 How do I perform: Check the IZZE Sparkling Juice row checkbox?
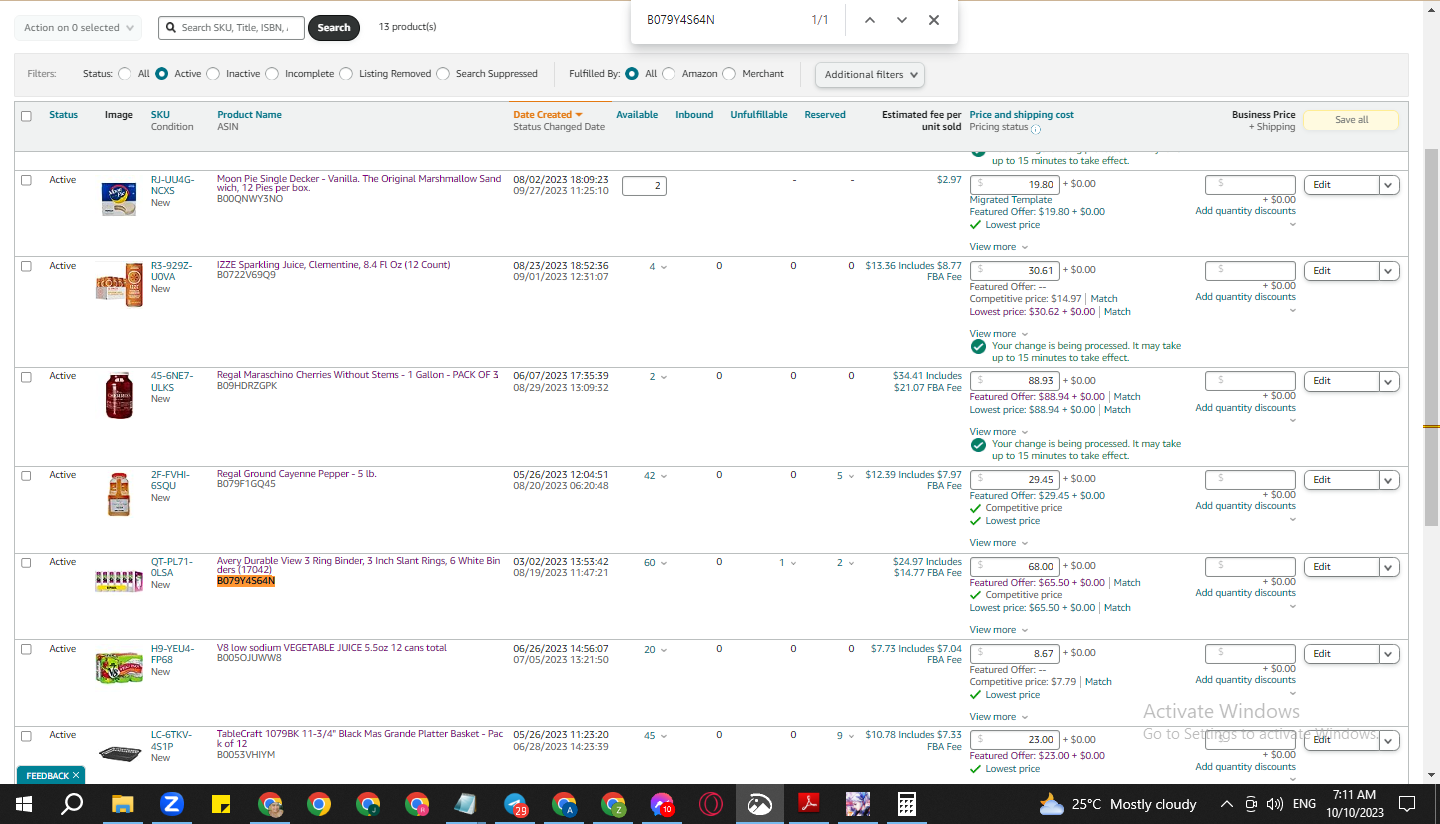pos(26,266)
